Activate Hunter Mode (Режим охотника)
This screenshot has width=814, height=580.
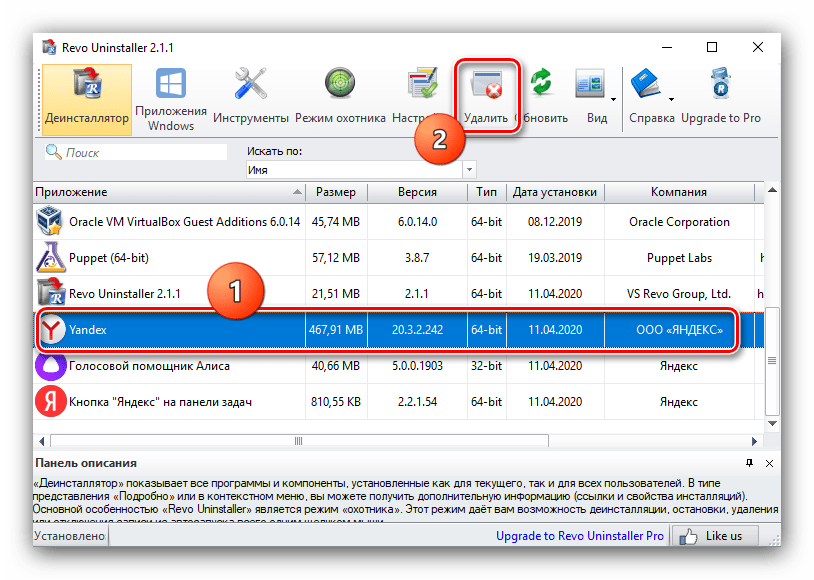click(340, 100)
